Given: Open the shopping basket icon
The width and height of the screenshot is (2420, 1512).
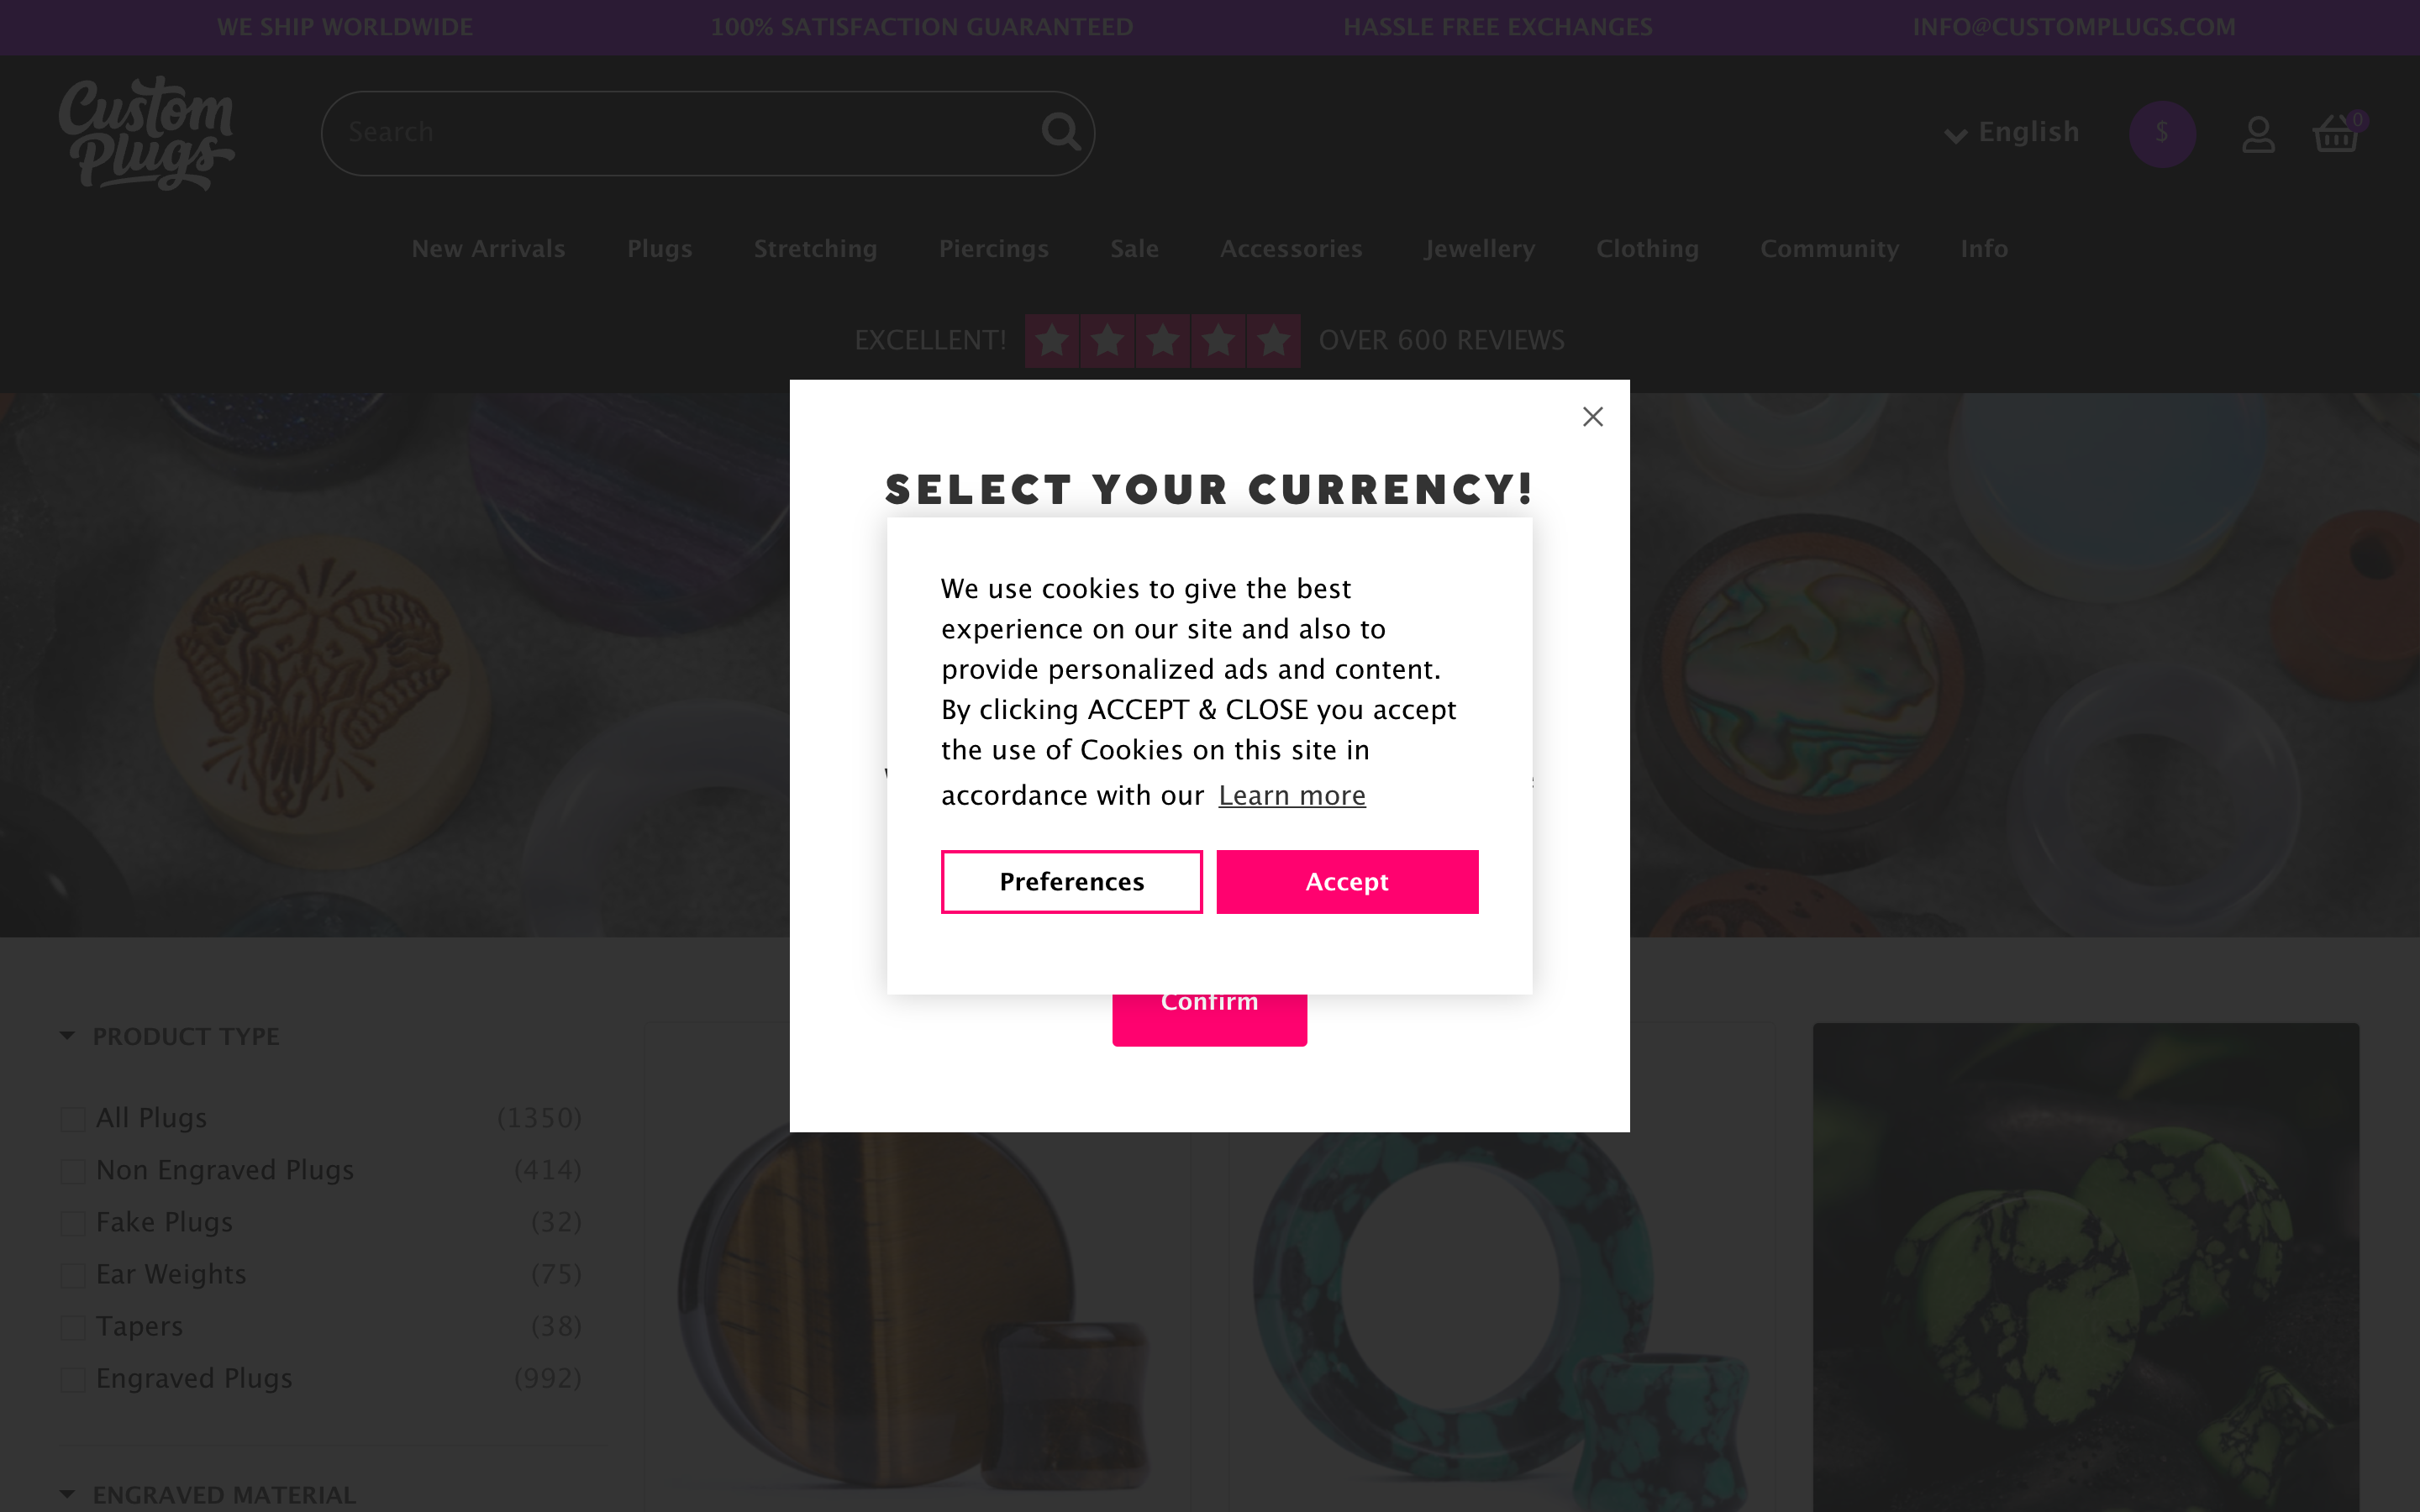Looking at the screenshot, I should (2336, 134).
